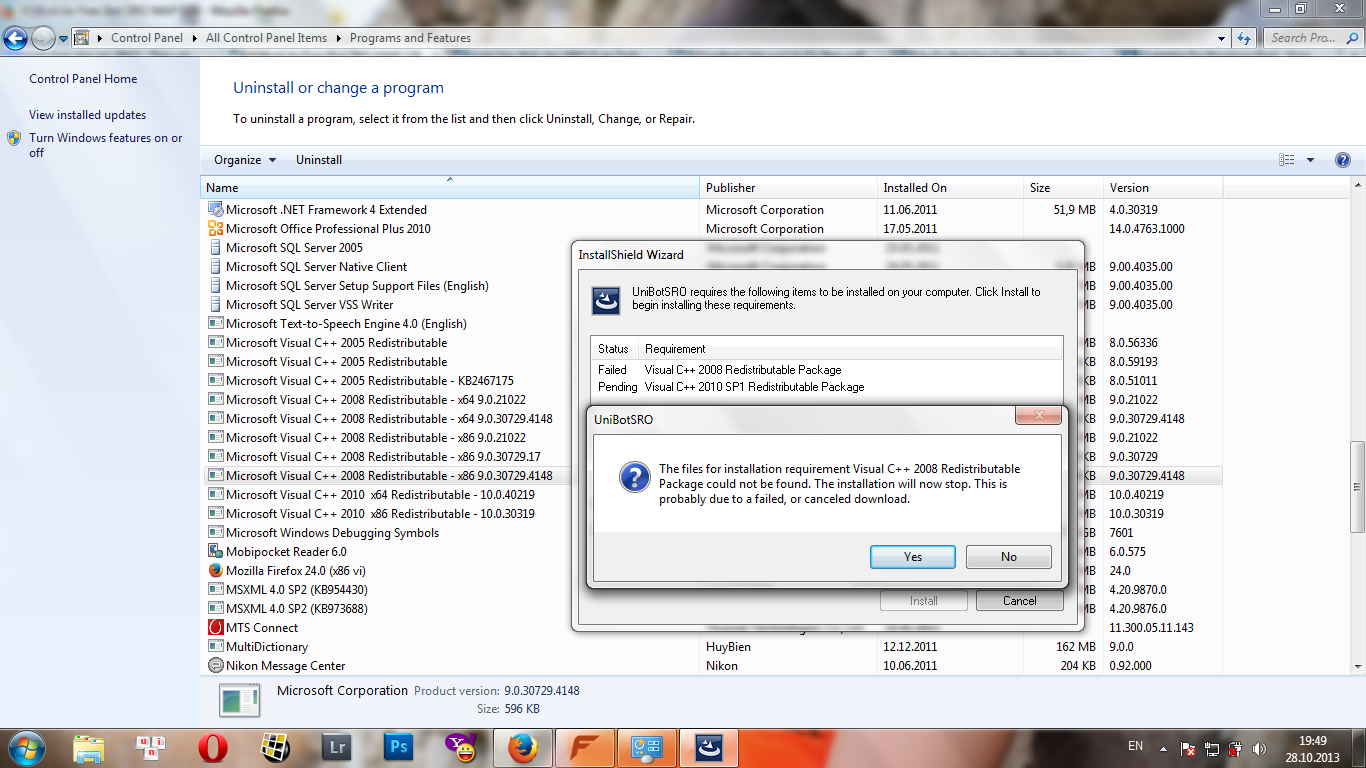Click EN language indicator in tray
This screenshot has width=1366, height=768.
click(x=1135, y=746)
